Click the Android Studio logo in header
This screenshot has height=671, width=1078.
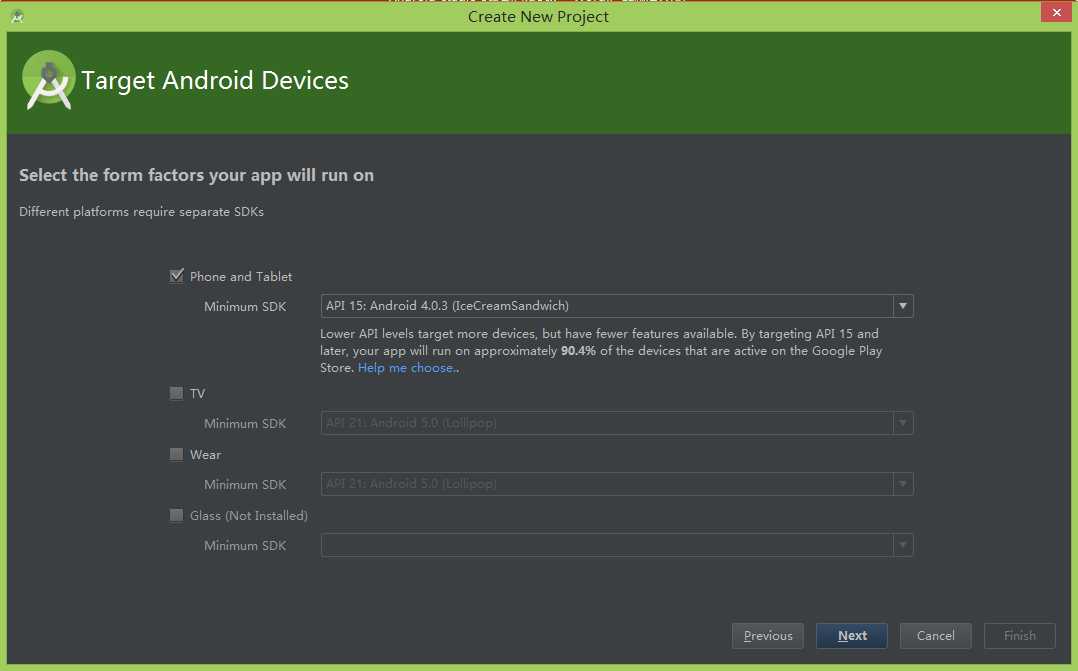[x=48, y=80]
